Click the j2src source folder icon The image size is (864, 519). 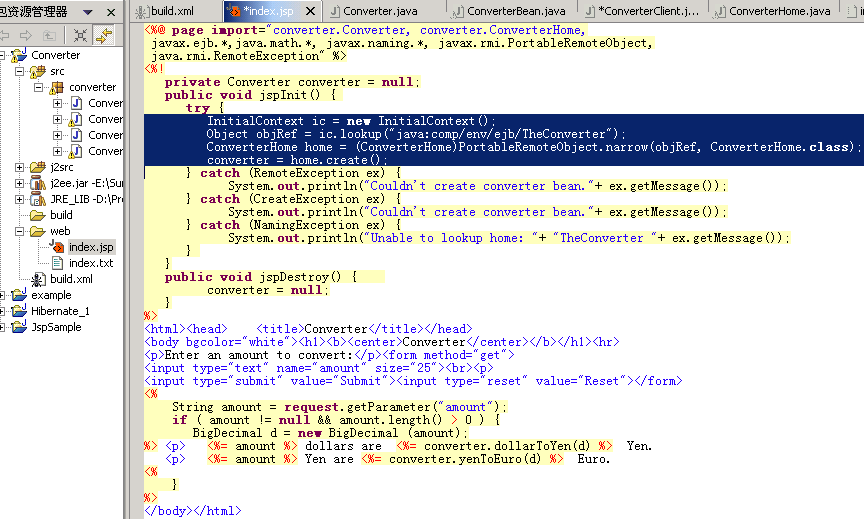pyautogui.click(x=37, y=167)
